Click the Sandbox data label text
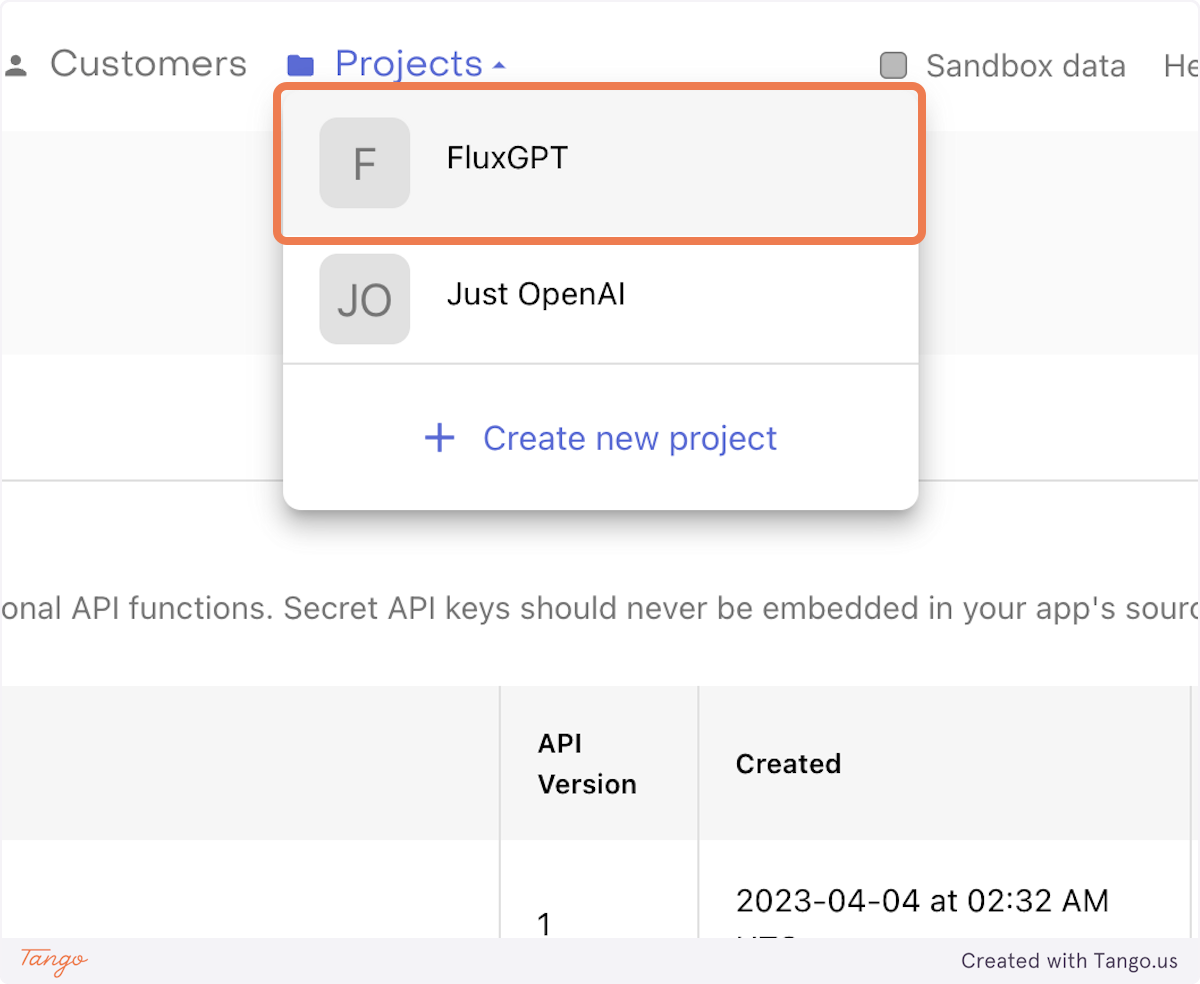The image size is (1200, 984). (1025, 66)
